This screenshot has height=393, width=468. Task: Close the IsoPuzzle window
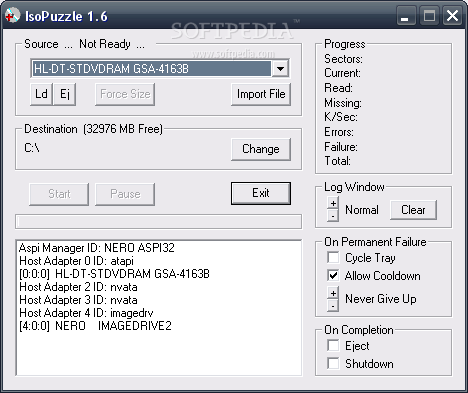click(452, 16)
